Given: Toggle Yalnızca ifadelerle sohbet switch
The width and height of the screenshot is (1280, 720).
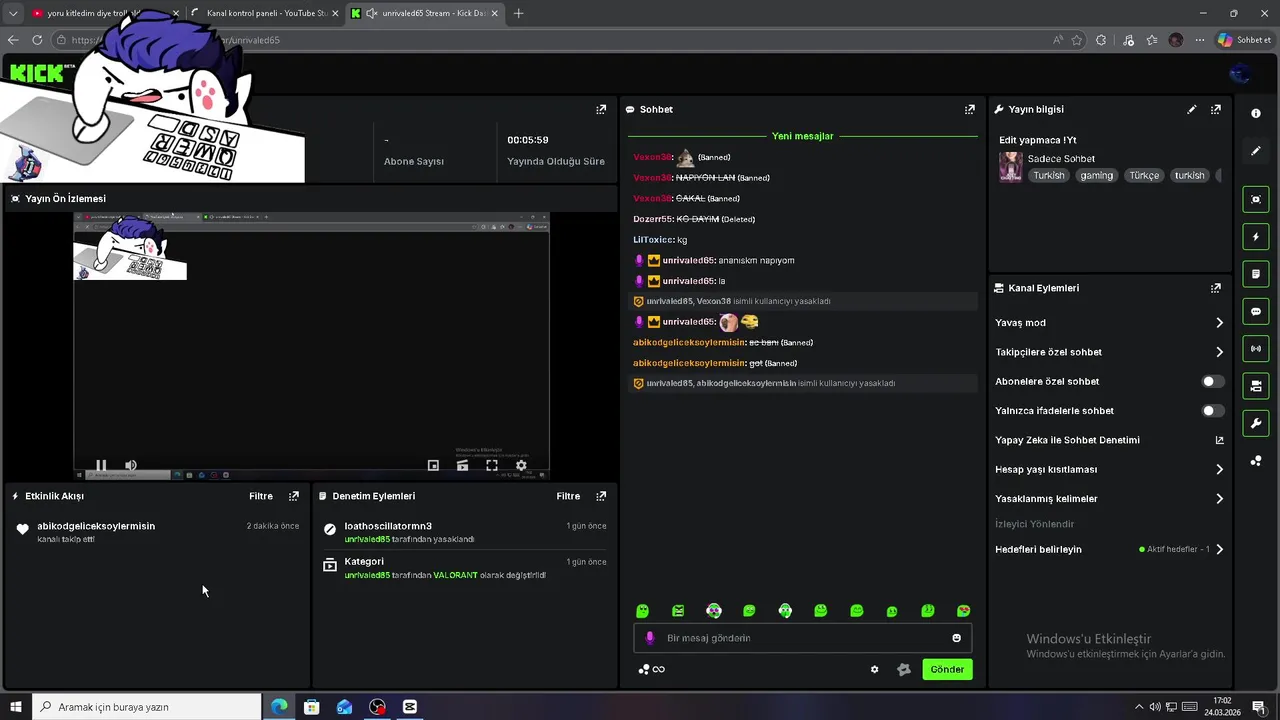Looking at the screenshot, I should [1212, 411].
